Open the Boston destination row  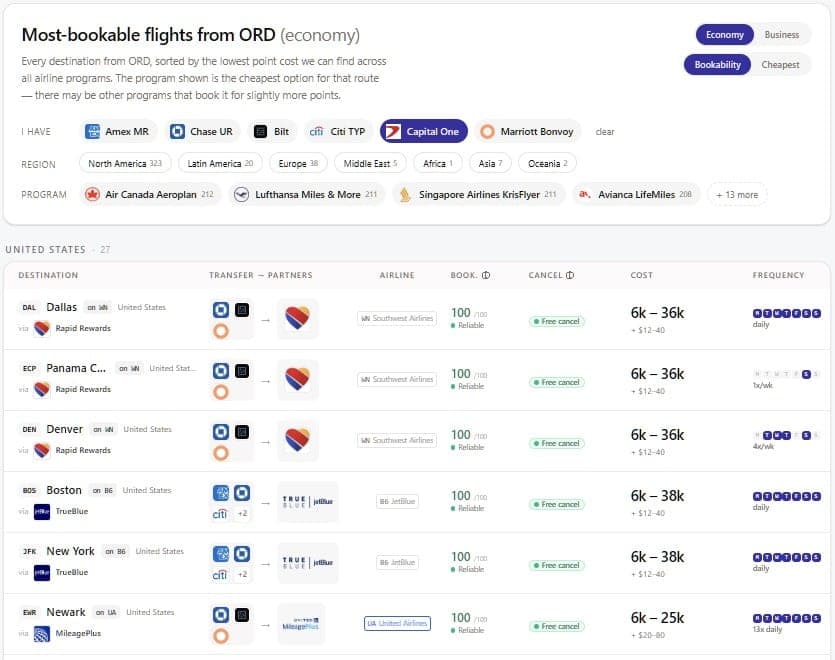pos(416,502)
